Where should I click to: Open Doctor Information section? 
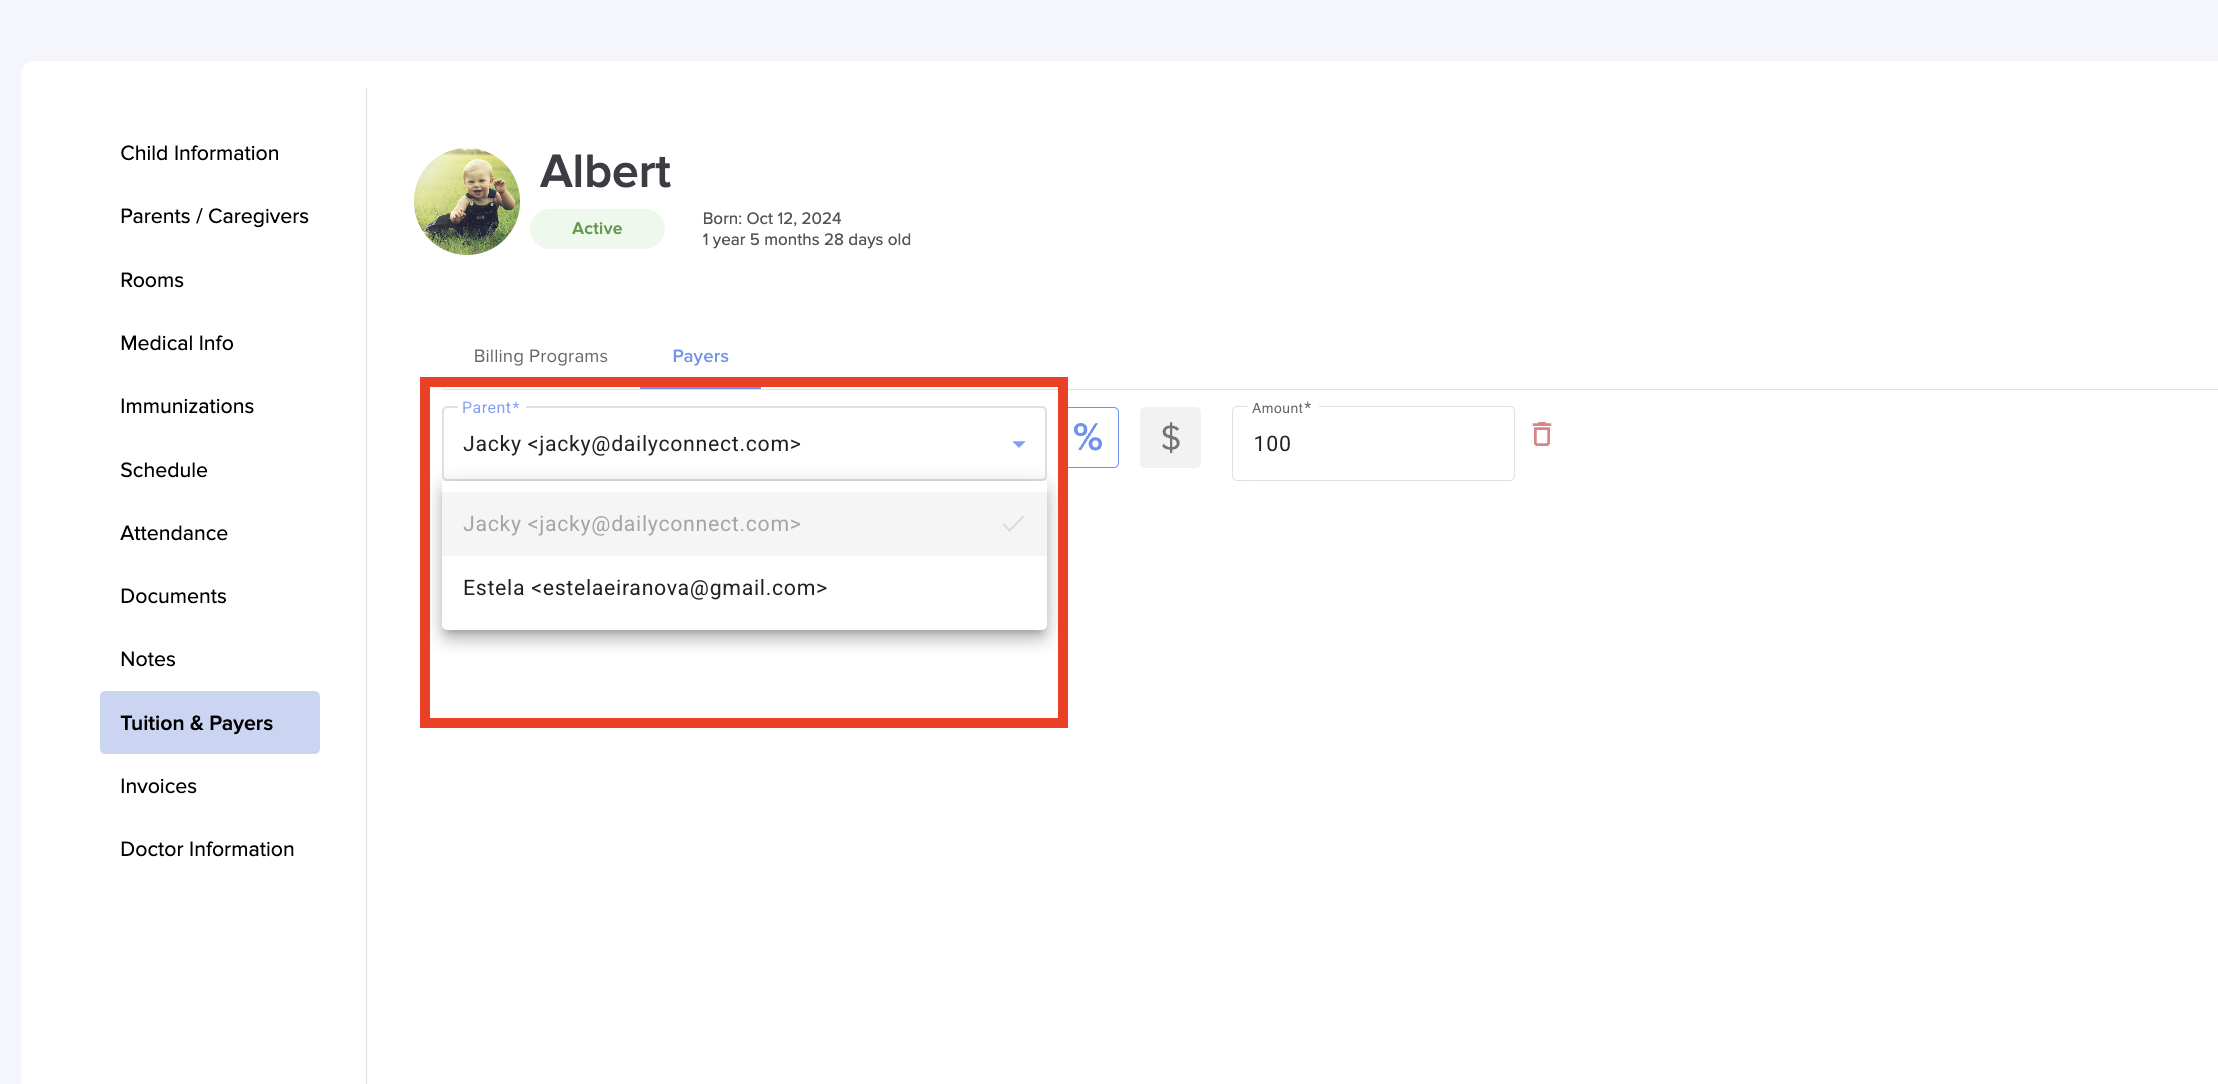[207, 849]
